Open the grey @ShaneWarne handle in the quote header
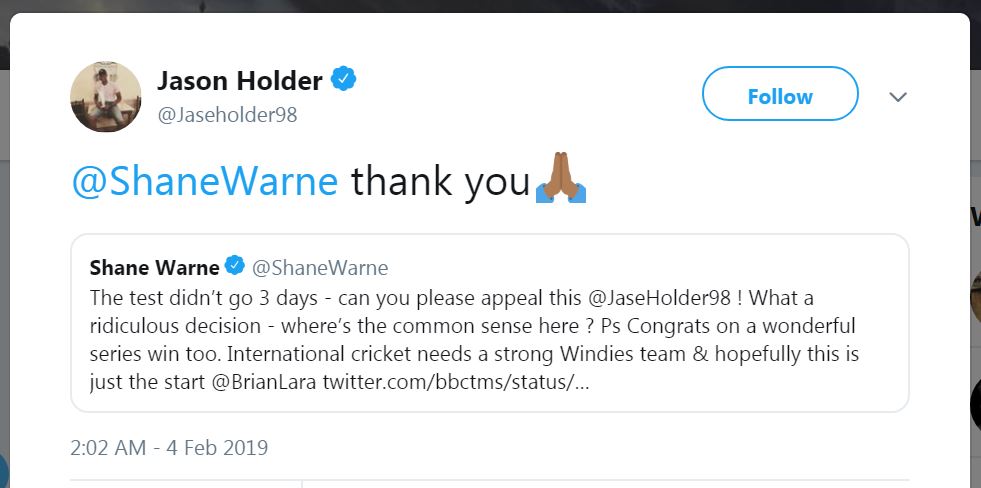The image size is (981, 488). pos(319,268)
